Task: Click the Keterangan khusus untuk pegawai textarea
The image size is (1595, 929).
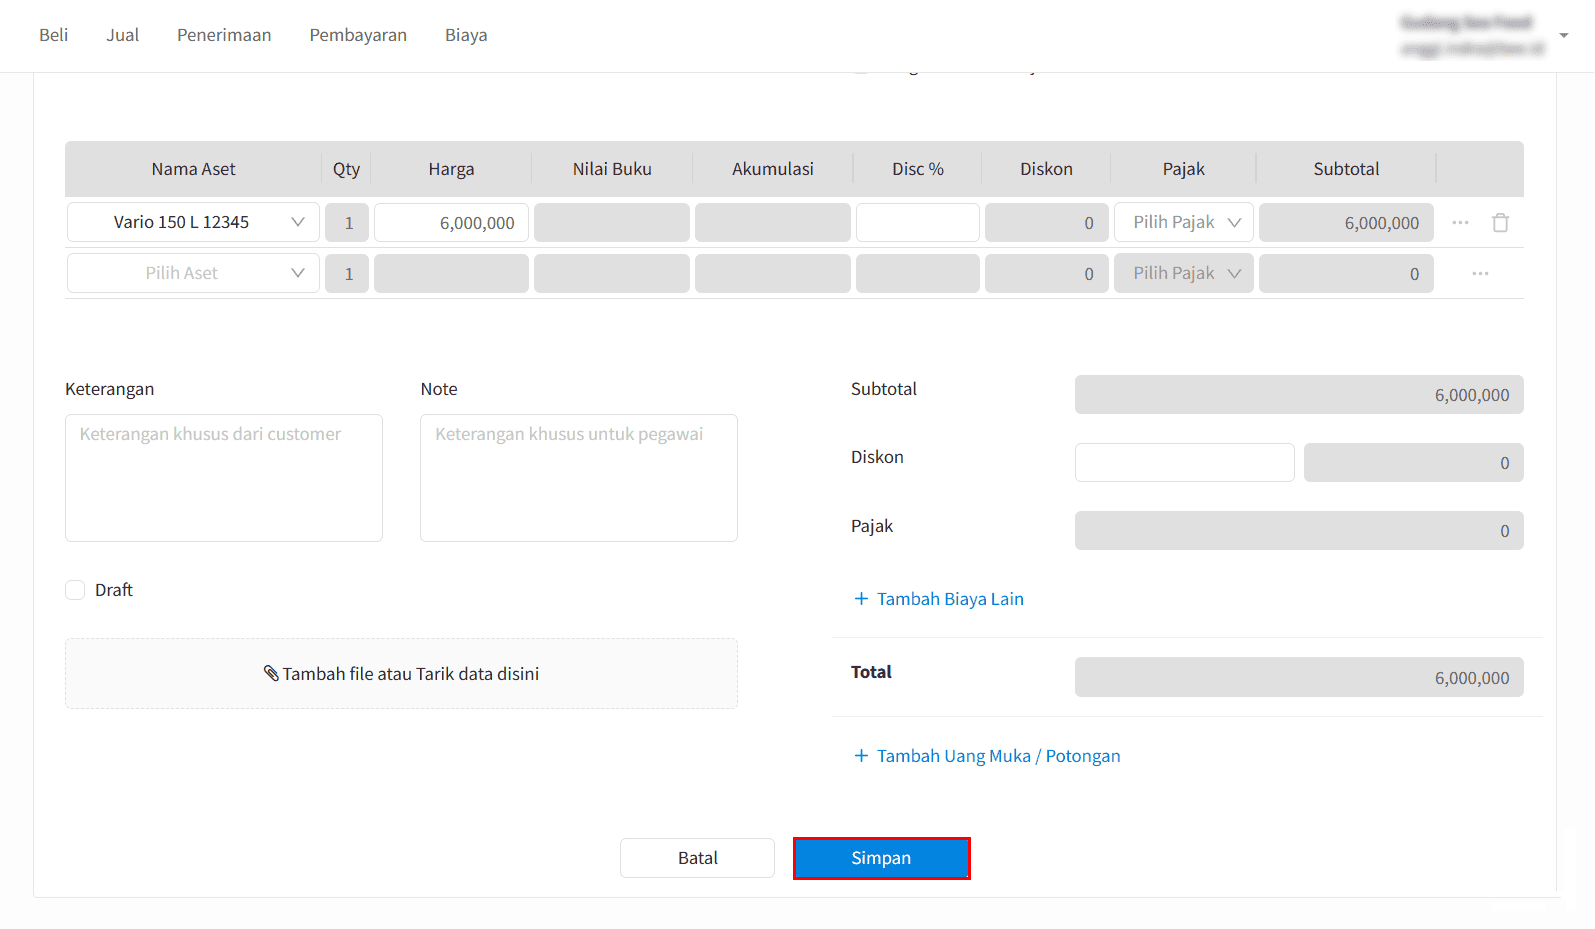Action: click(579, 478)
